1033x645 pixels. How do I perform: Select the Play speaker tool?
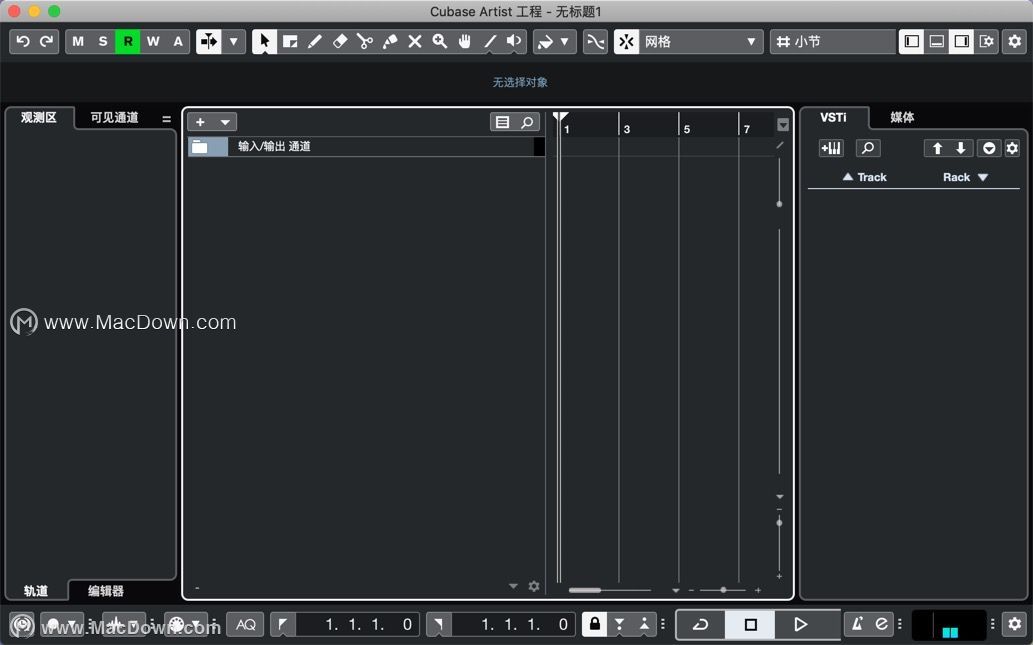point(514,42)
